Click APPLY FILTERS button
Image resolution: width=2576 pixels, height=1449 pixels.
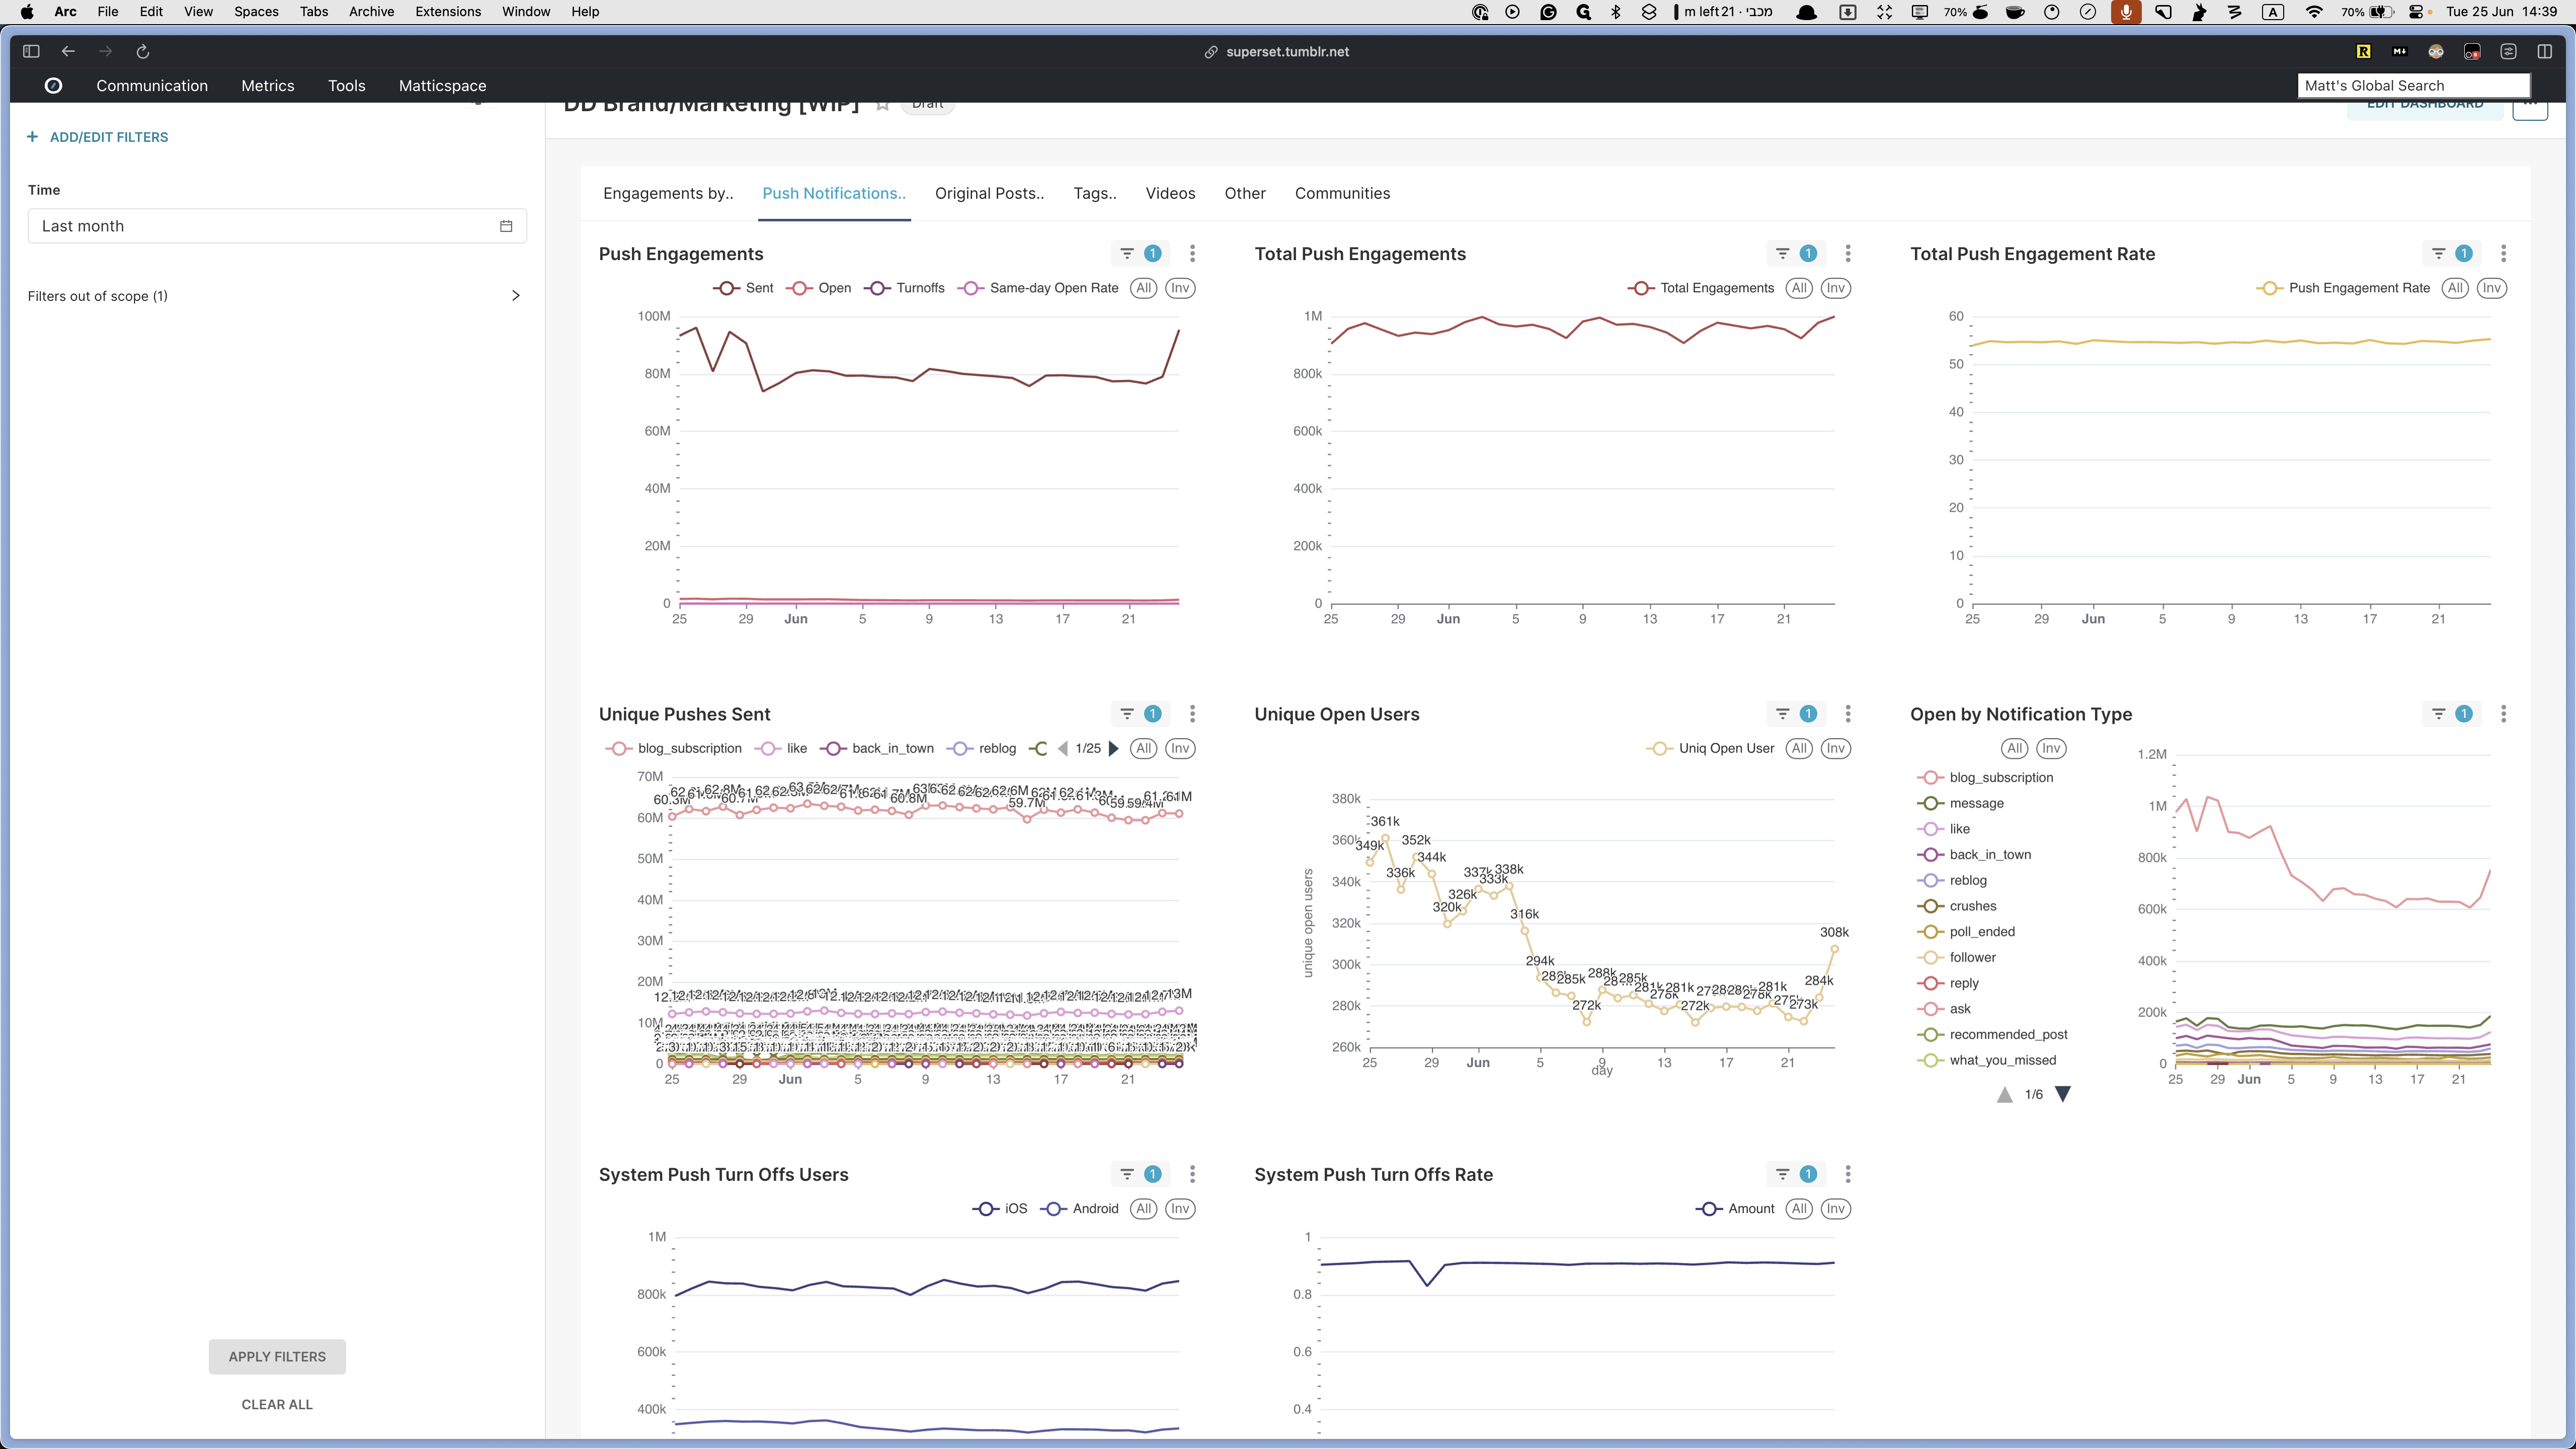click(x=277, y=1356)
